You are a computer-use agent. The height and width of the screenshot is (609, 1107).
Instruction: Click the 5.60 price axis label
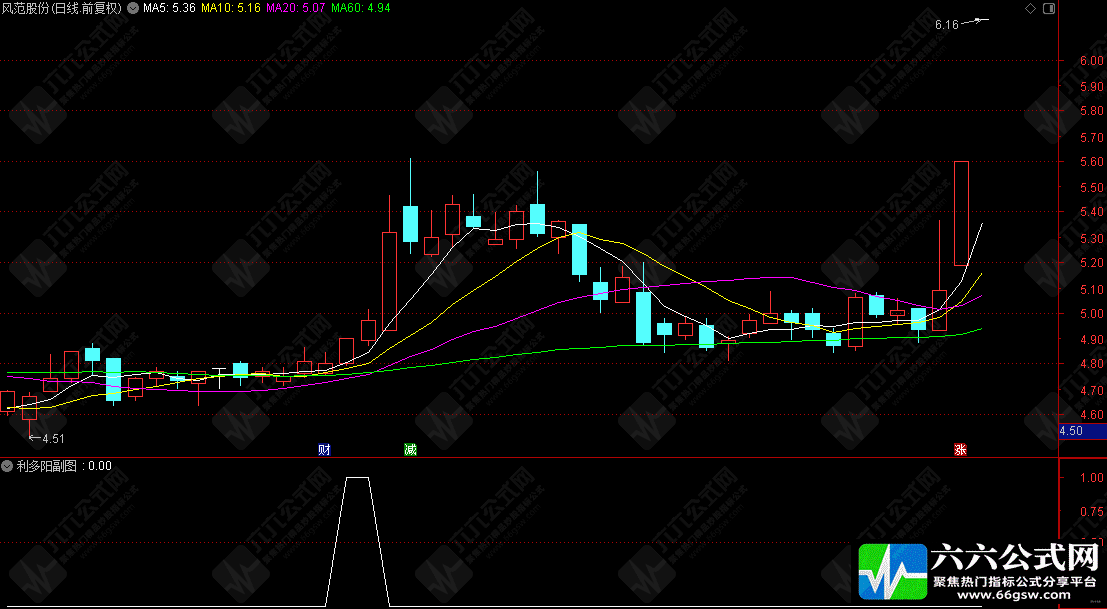(x=1092, y=162)
